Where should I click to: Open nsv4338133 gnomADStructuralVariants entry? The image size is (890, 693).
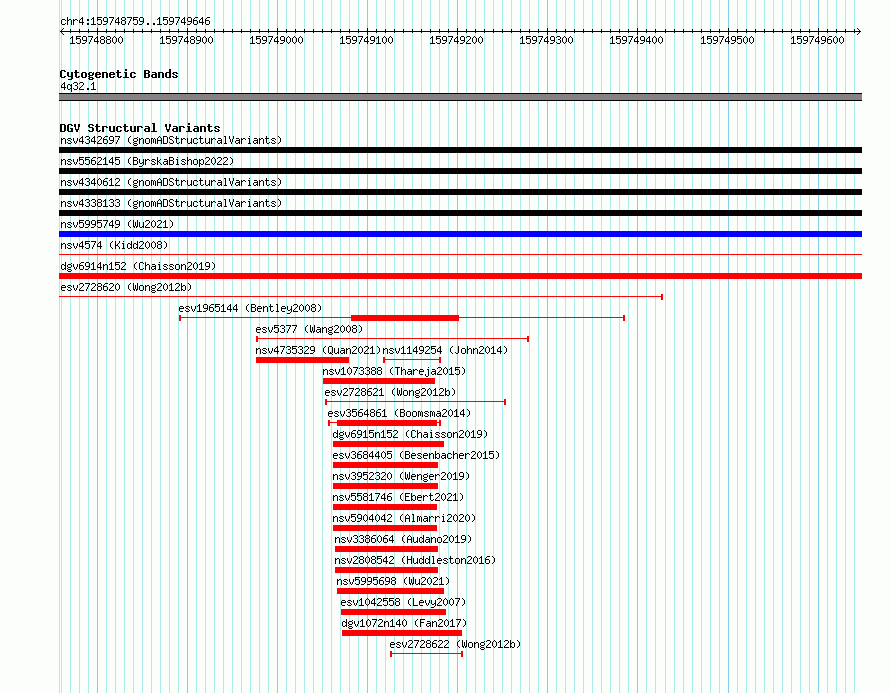click(171, 203)
